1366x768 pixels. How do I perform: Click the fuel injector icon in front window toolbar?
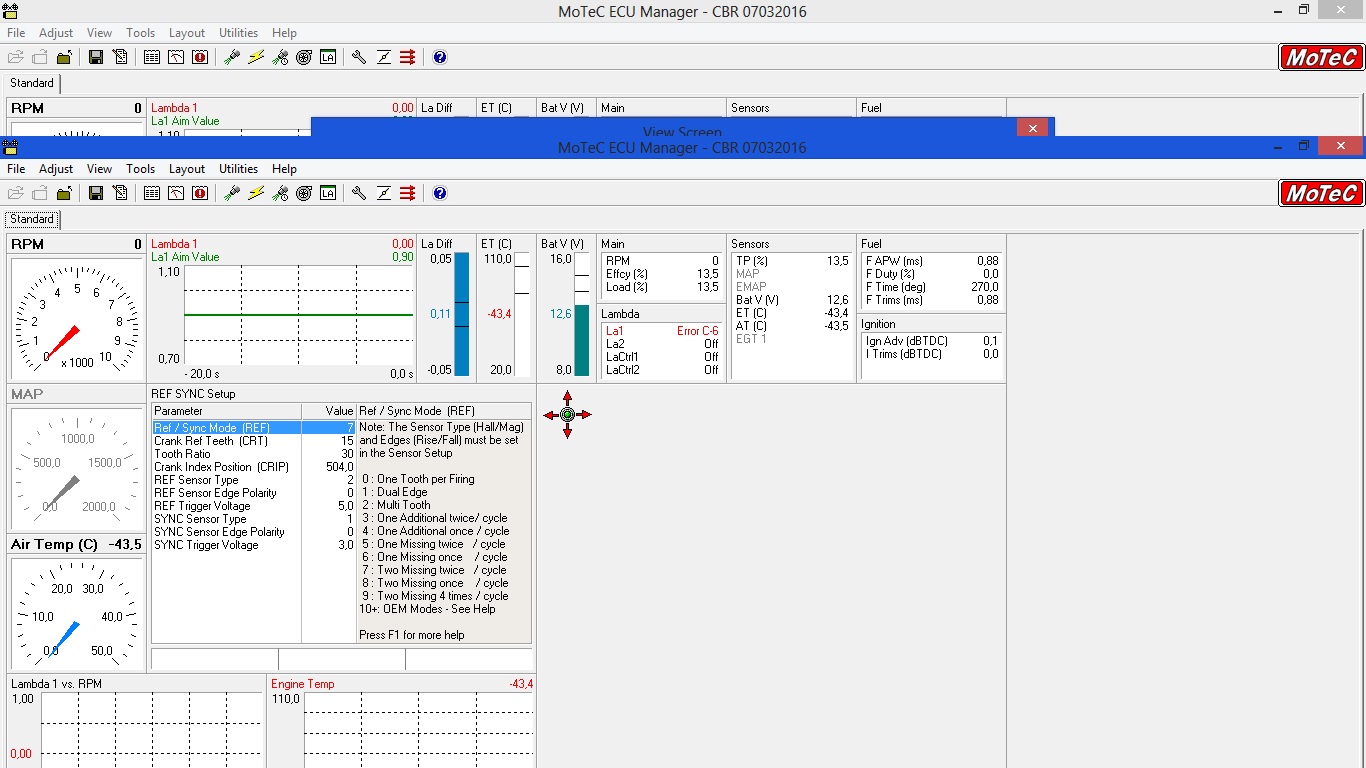click(x=232, y=193)
